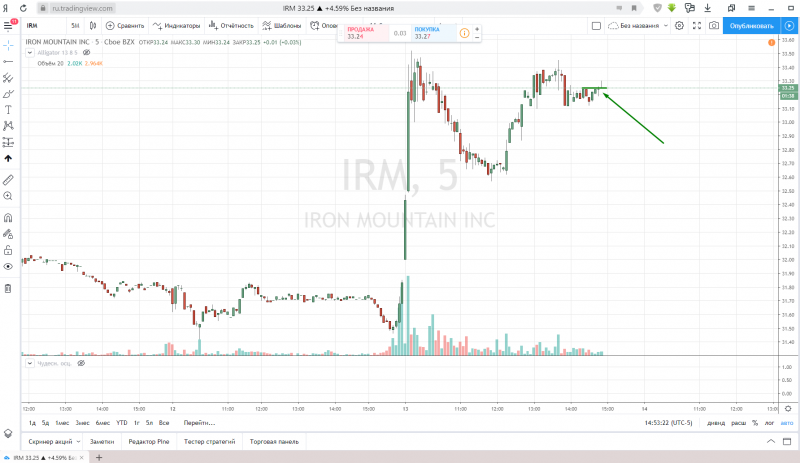Hide all drawings with the eye icon
This screenshot has width=800, height=463.
tap(8, 266)
